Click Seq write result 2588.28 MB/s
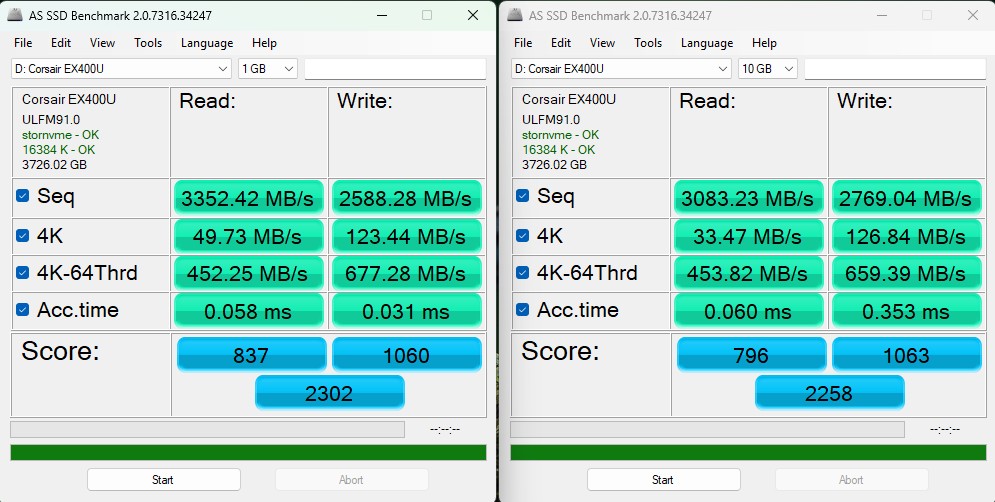This screenshot has height=502, width=995. click(x=407, y=198)
